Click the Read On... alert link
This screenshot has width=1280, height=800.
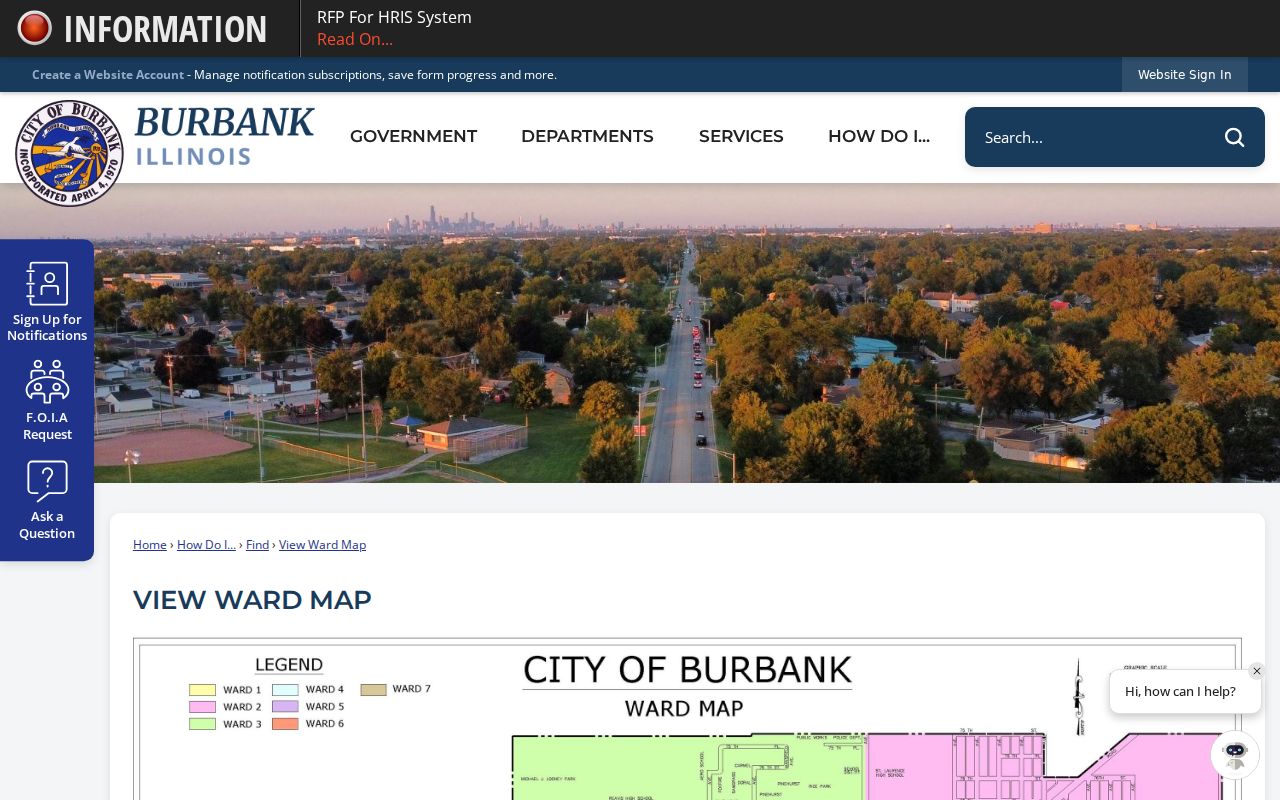(355, 39)
